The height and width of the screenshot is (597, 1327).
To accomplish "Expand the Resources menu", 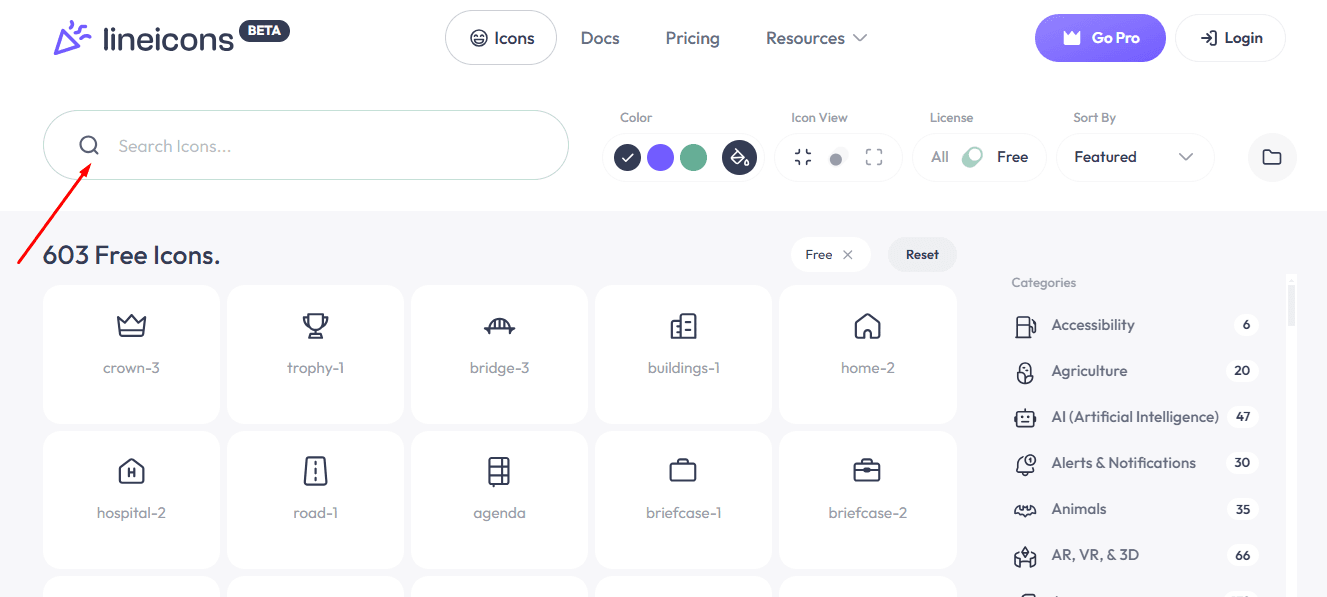I will point(816,38).
